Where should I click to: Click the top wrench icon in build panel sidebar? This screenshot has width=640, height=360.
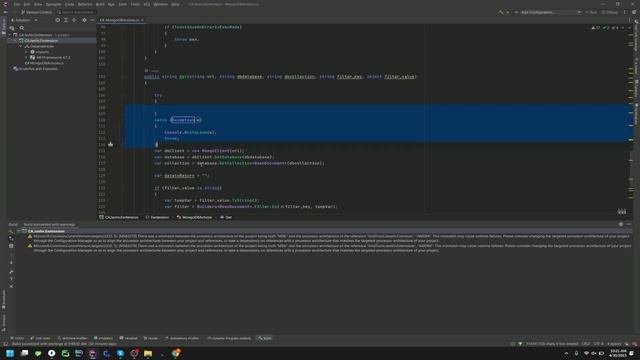[11, 231]
